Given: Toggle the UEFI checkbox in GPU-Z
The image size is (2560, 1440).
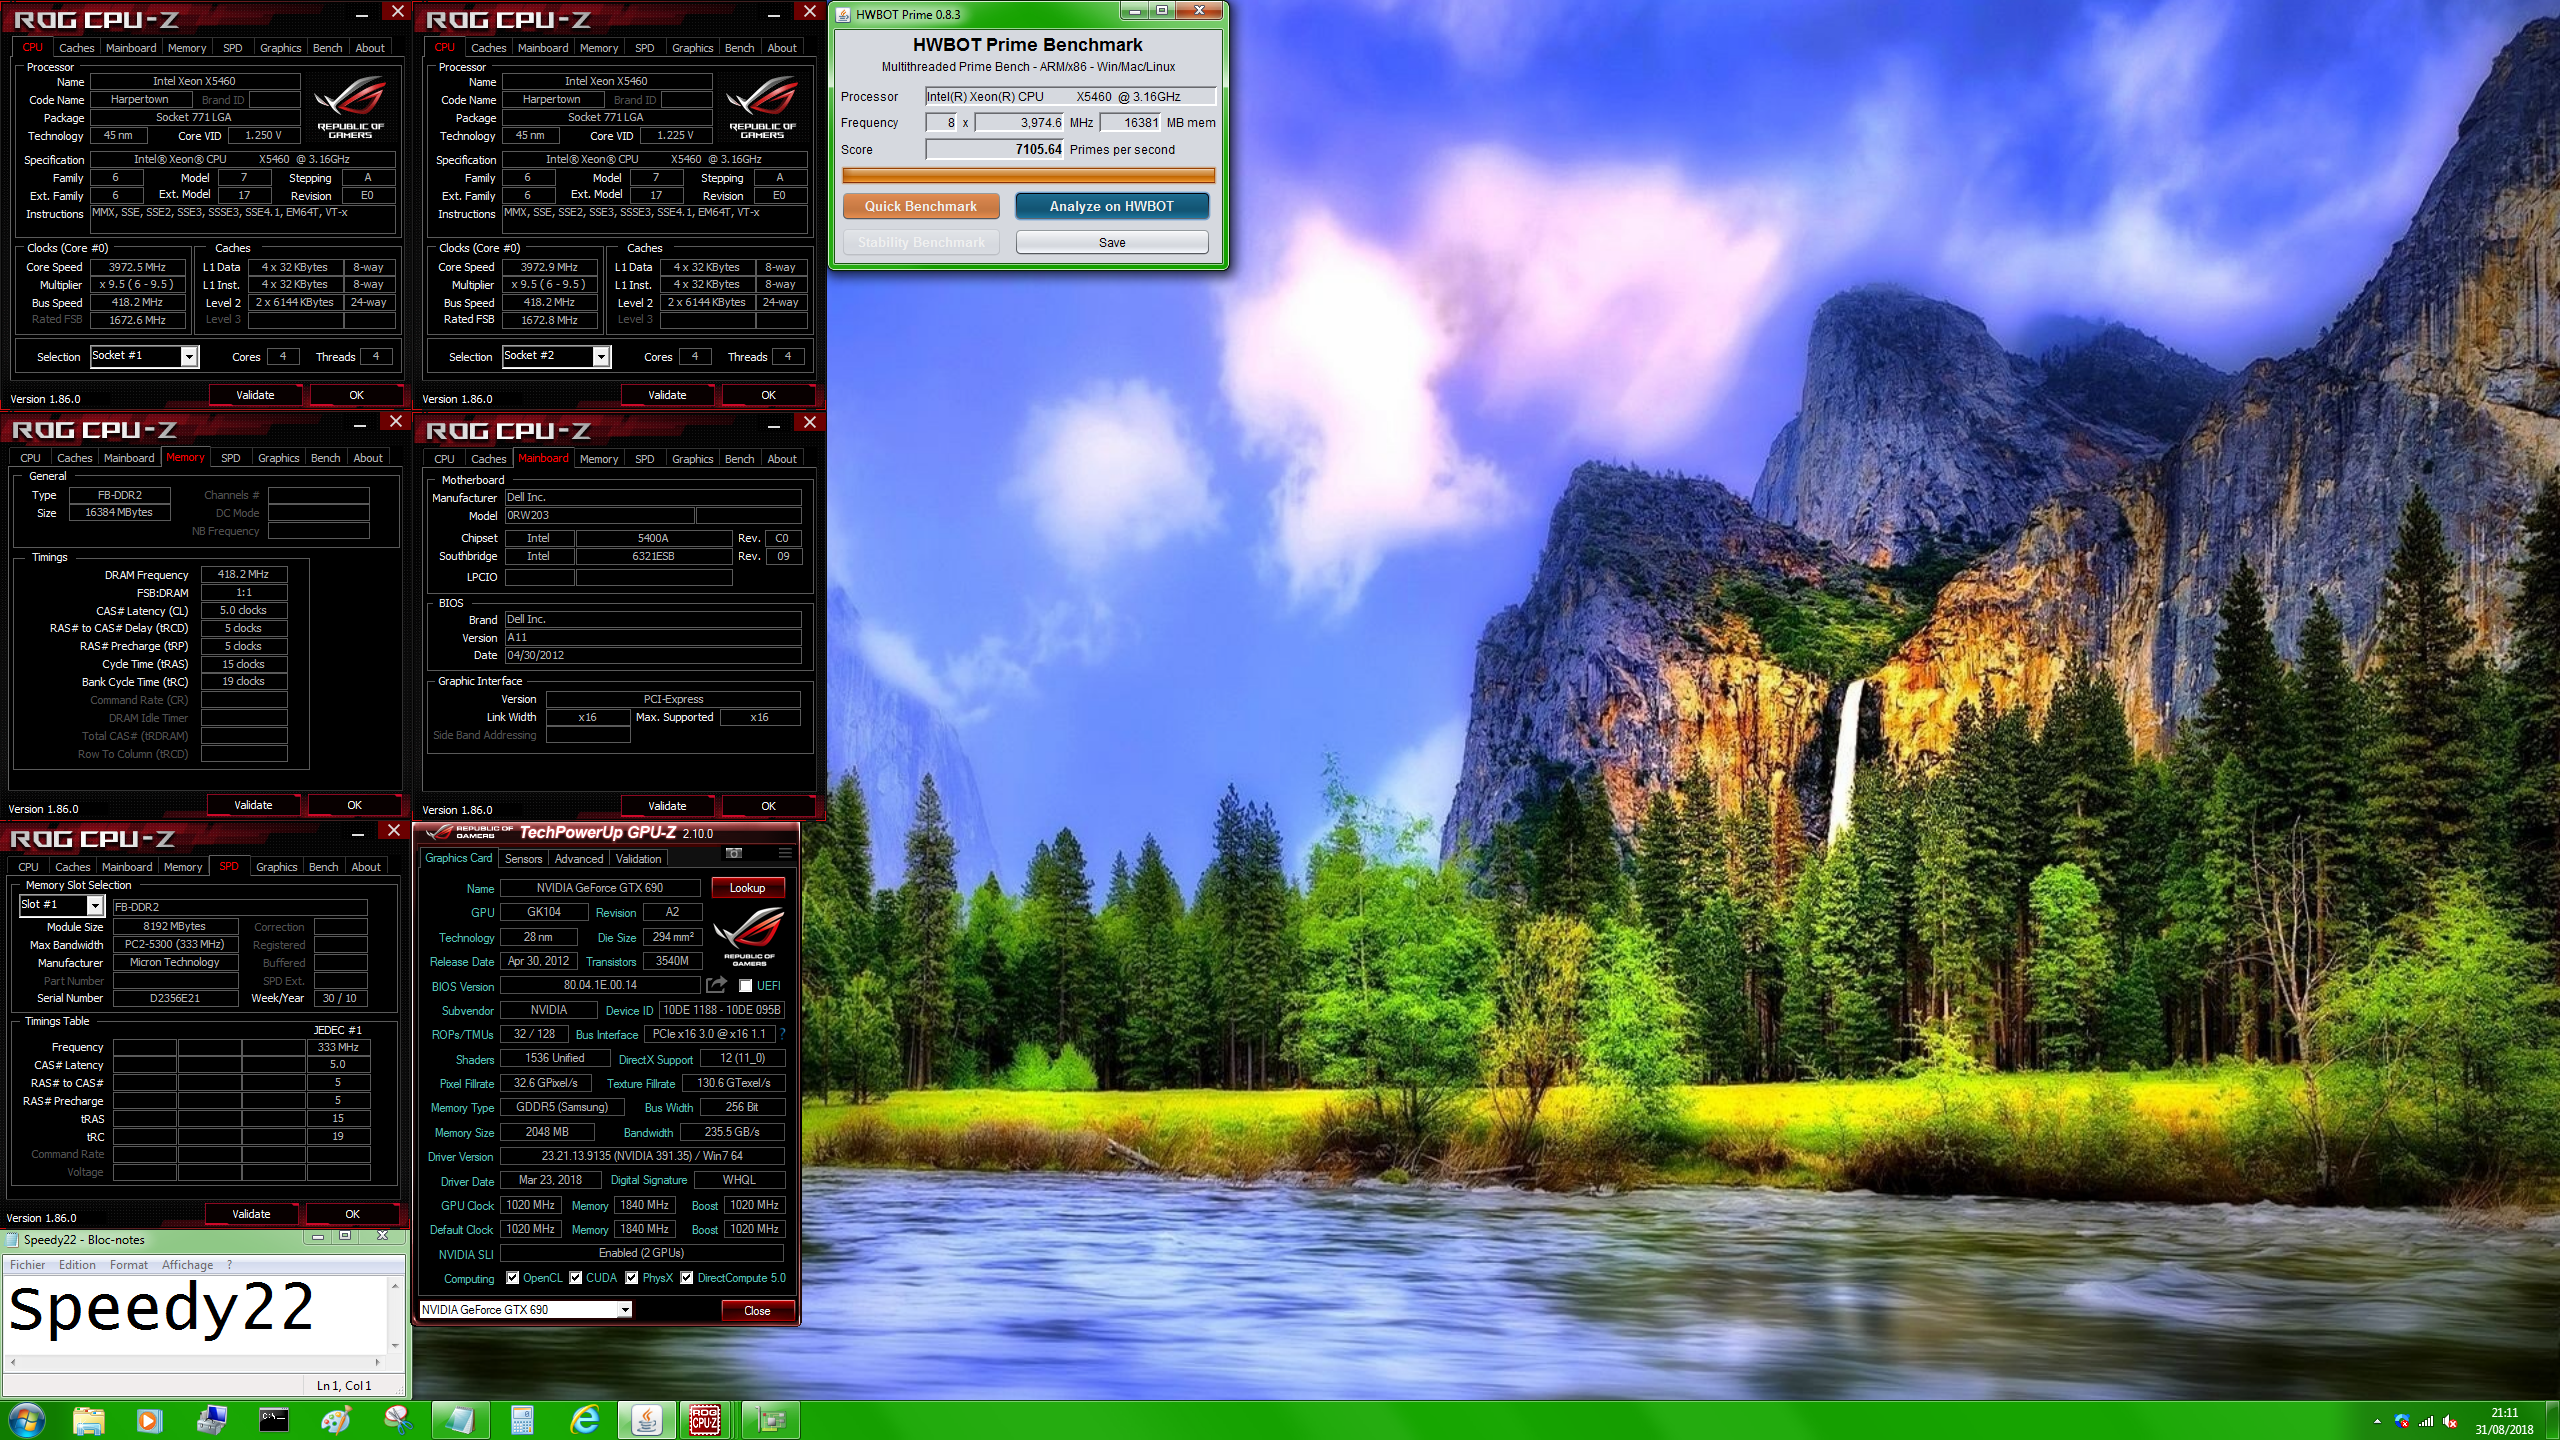Looking at the screenshot, I should 745,986.
